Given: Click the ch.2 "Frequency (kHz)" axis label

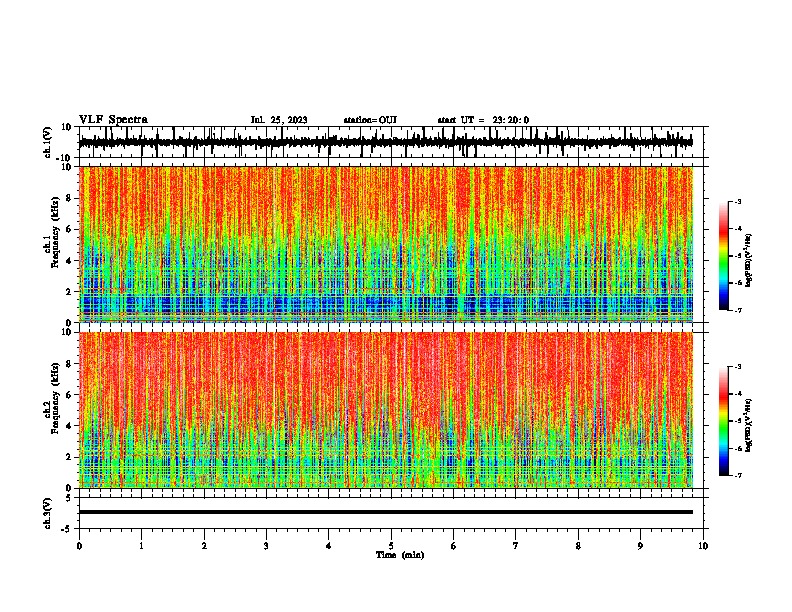Looking at the screenshot, I should click(x=55, y=398).
